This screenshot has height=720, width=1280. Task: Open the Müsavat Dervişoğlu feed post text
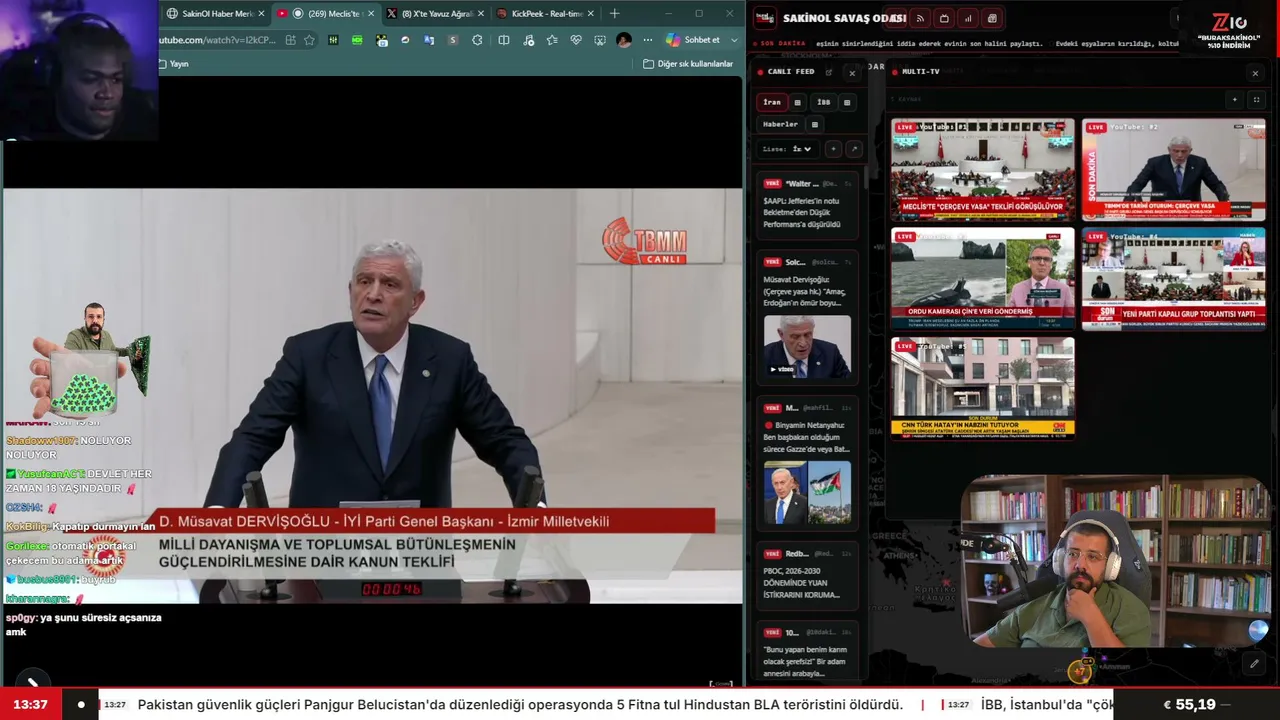click(x=803, y=291)
